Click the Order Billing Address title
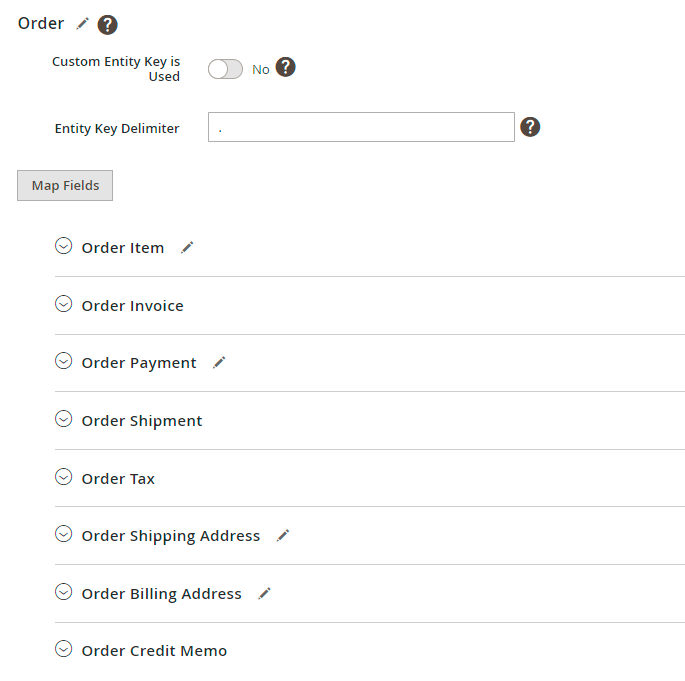This screenshot has height=681, width=685. coord(161,594)
